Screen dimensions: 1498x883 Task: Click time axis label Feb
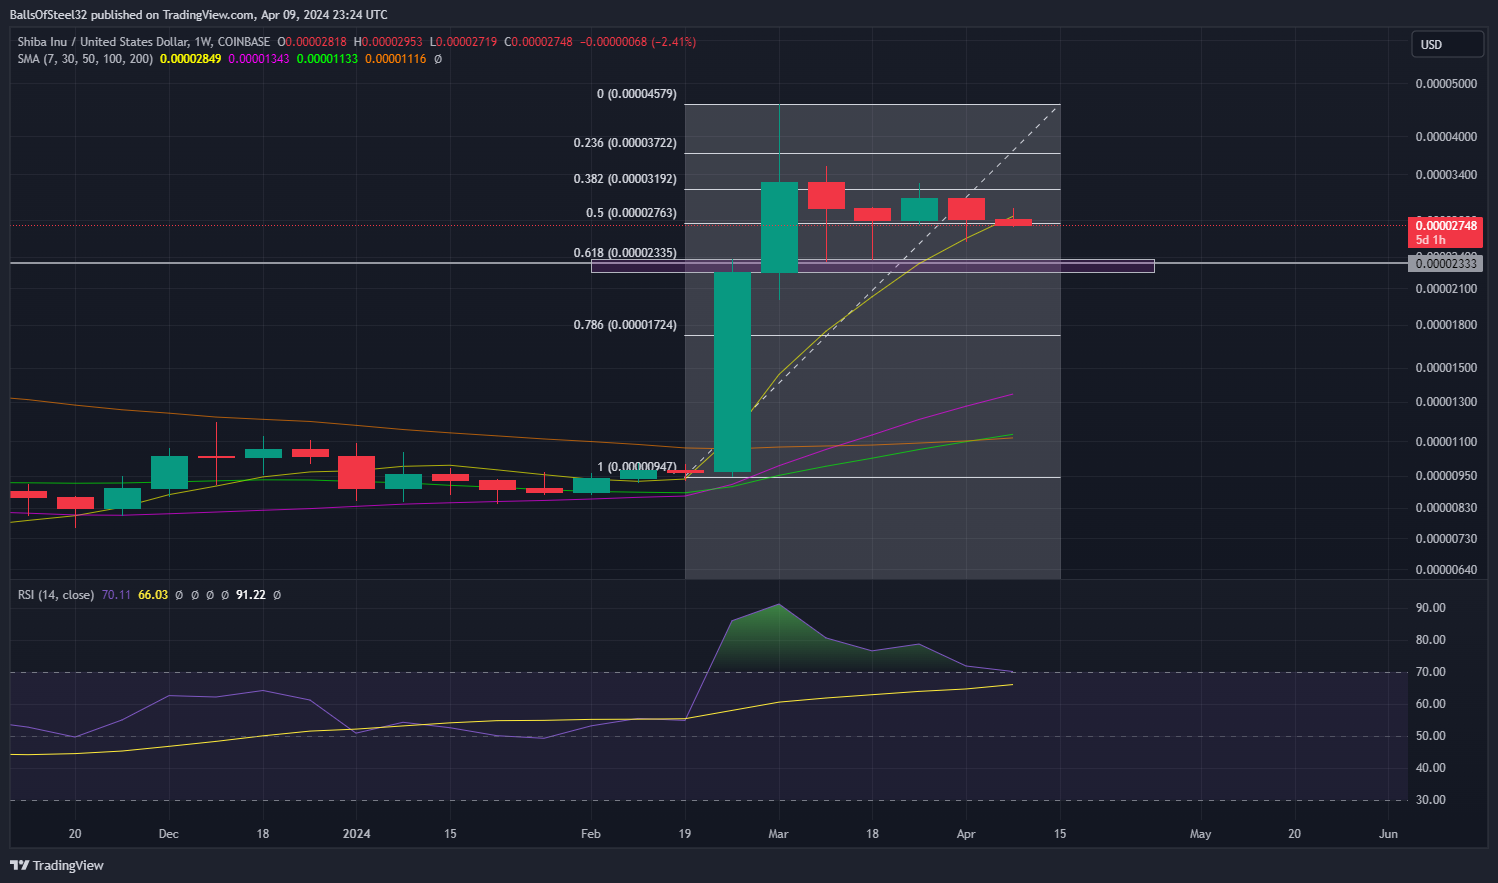pyautogui.click(x=591, y=834)
